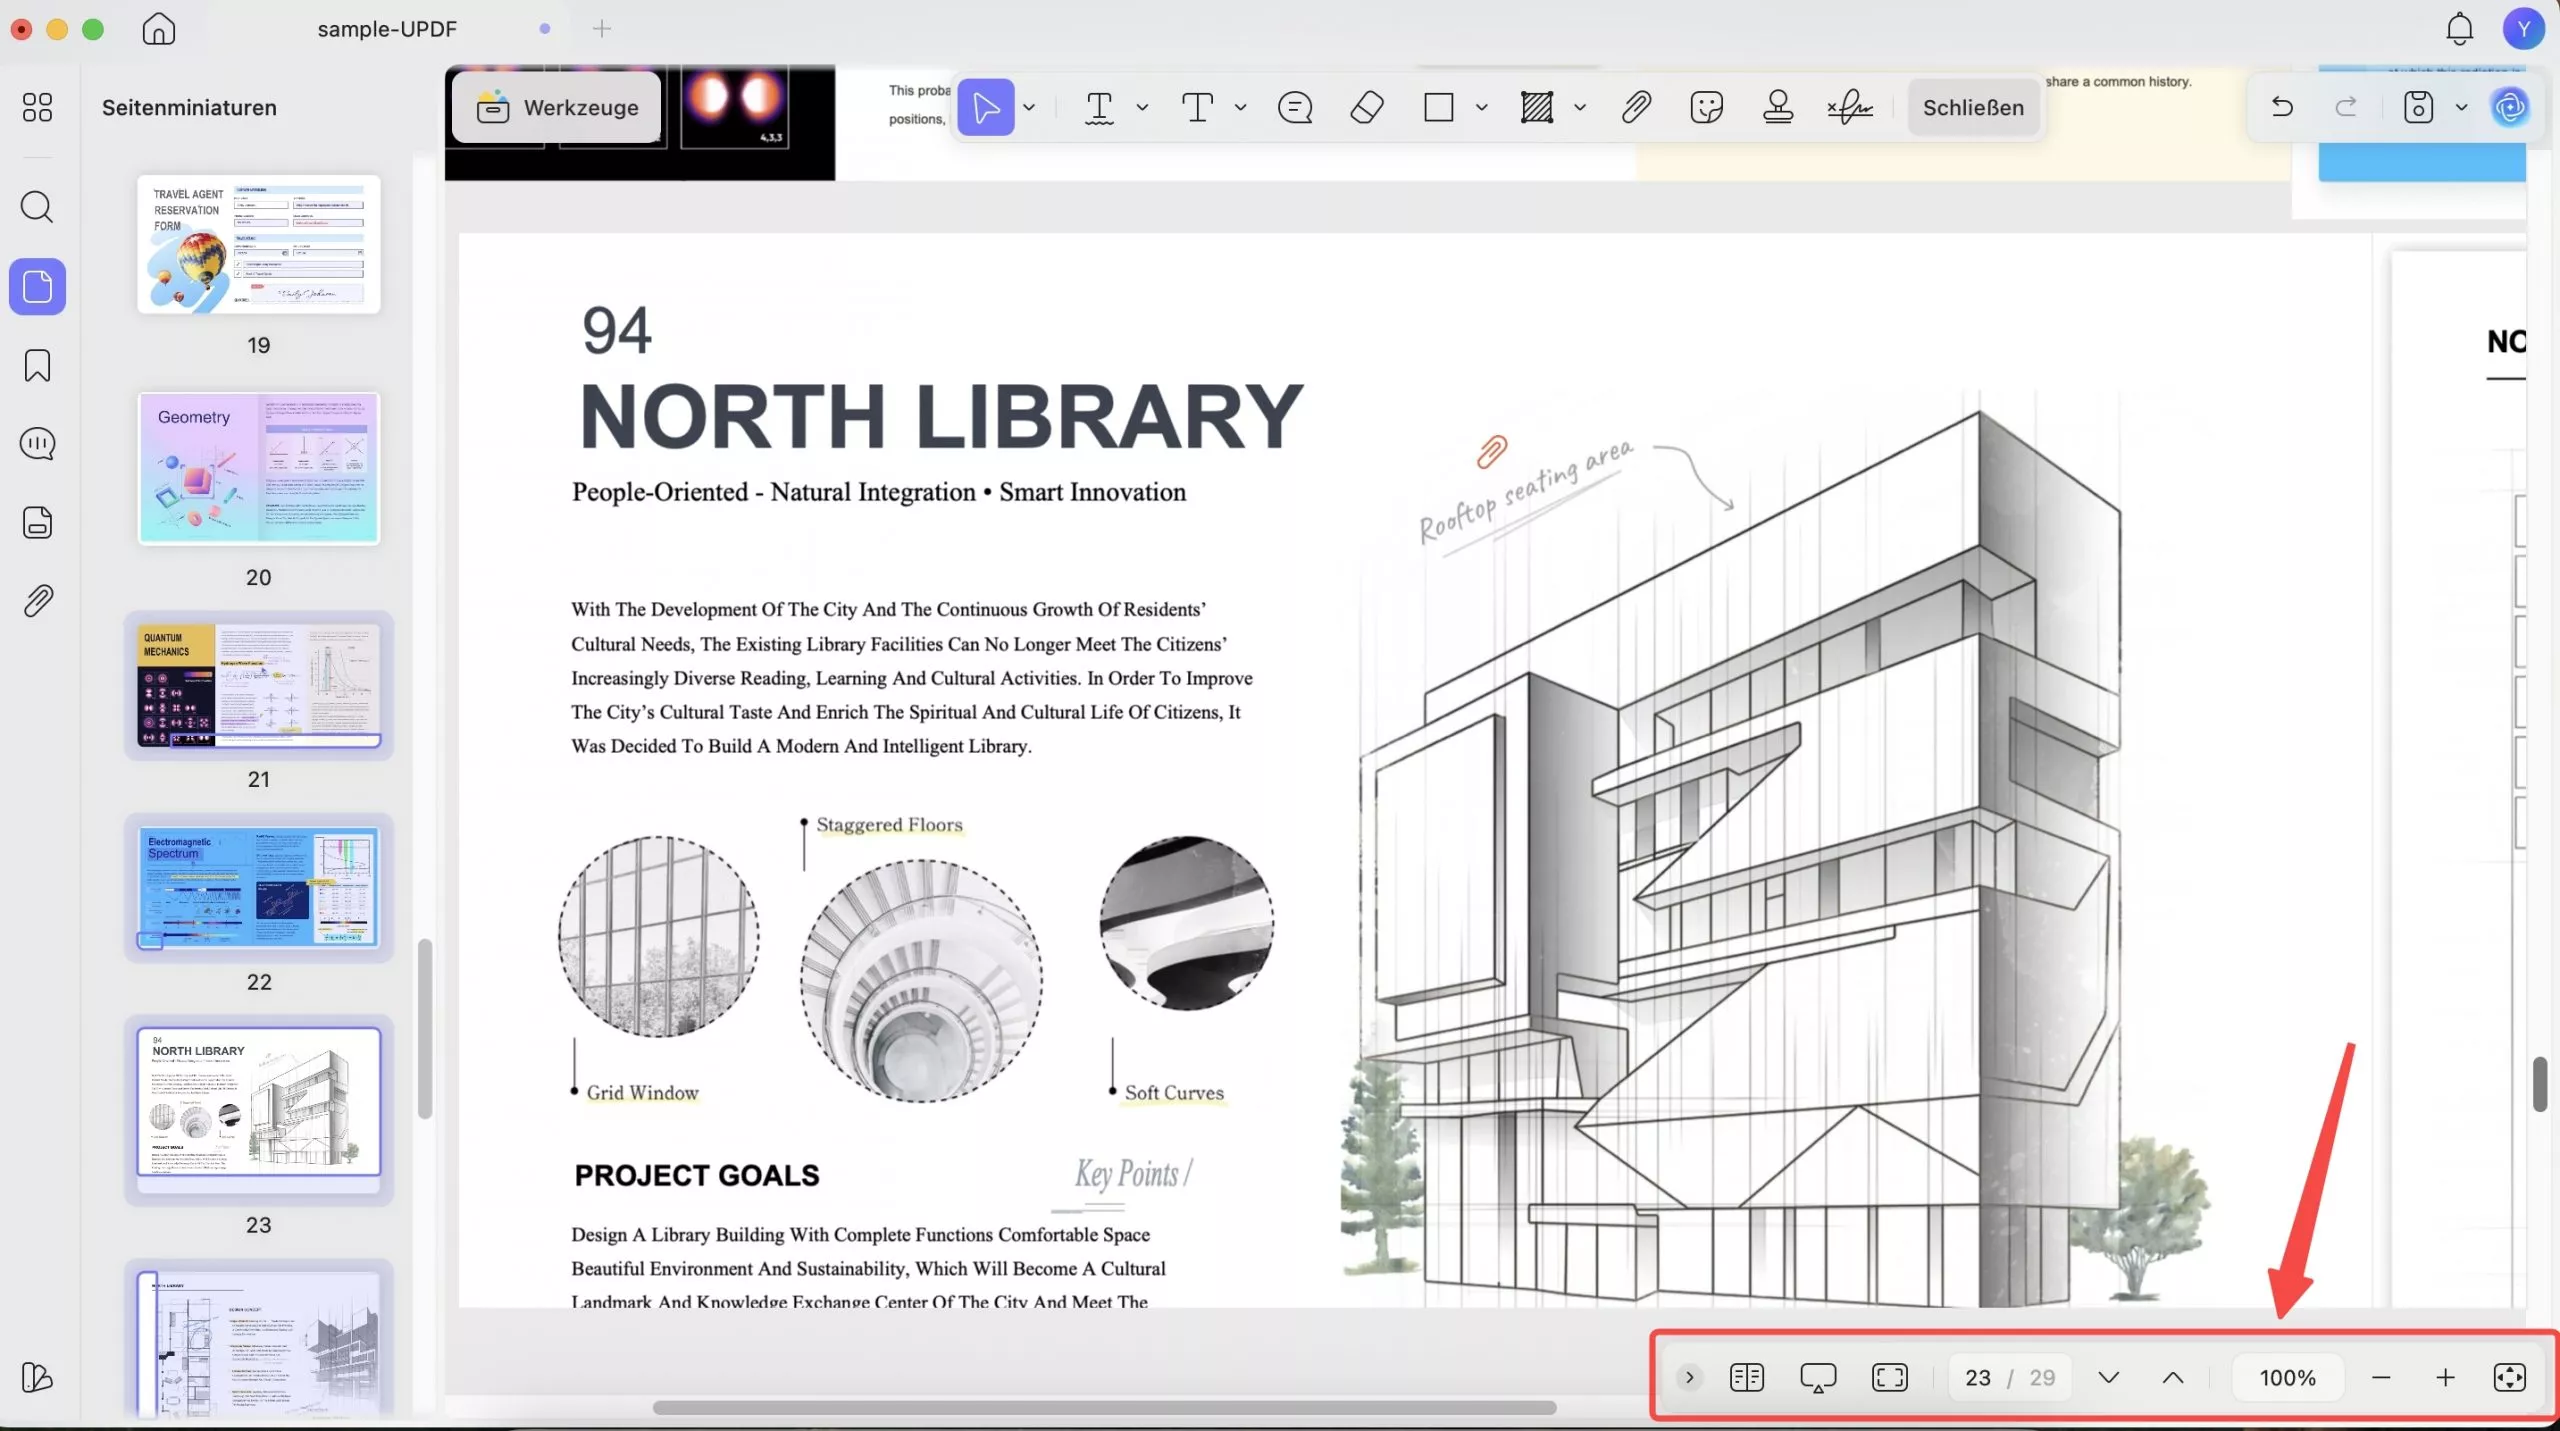Start slideshow presentation mode

tap(1818, 1377)
